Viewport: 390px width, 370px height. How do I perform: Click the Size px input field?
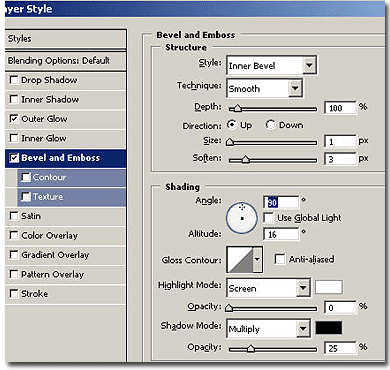[x=340, y=142]
